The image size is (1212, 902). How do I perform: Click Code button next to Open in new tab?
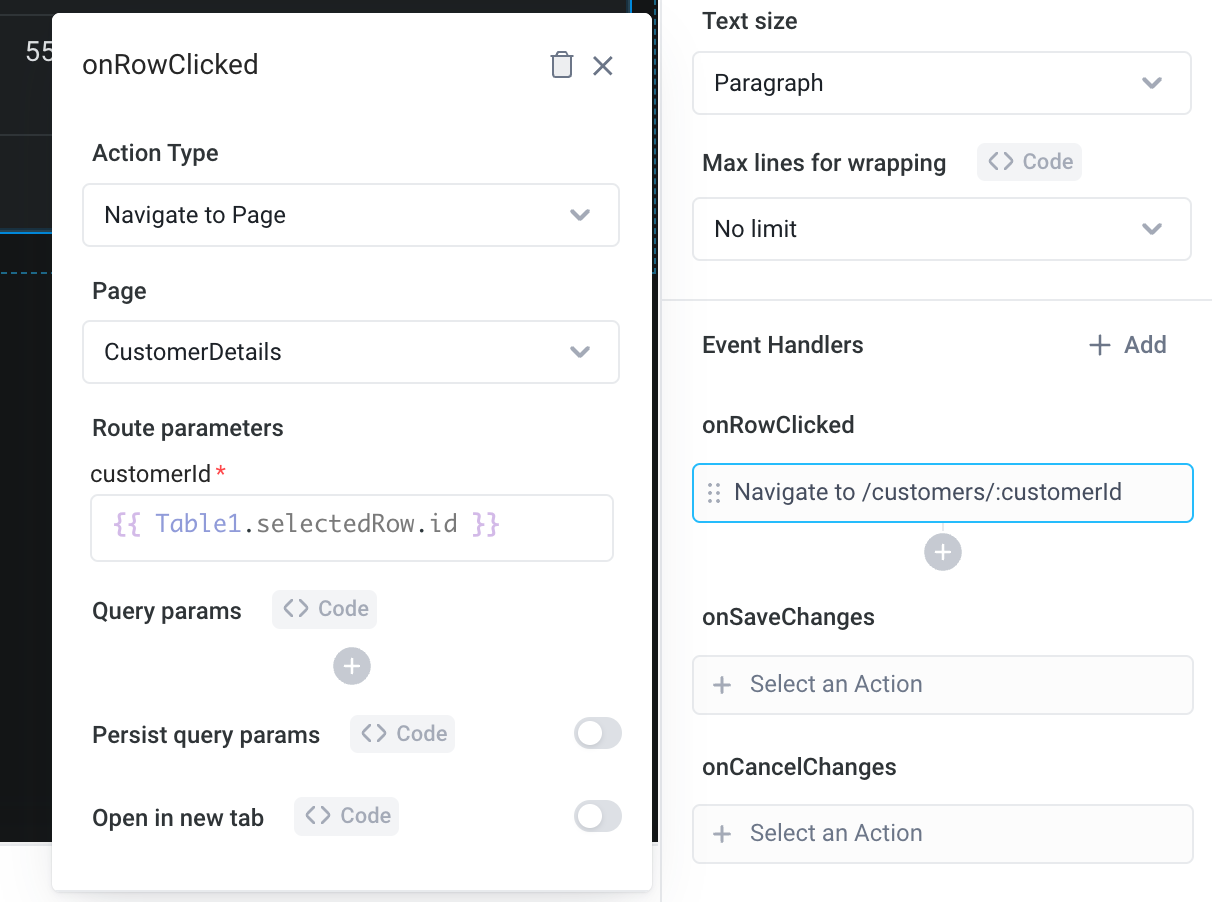[x=347, y=816]
